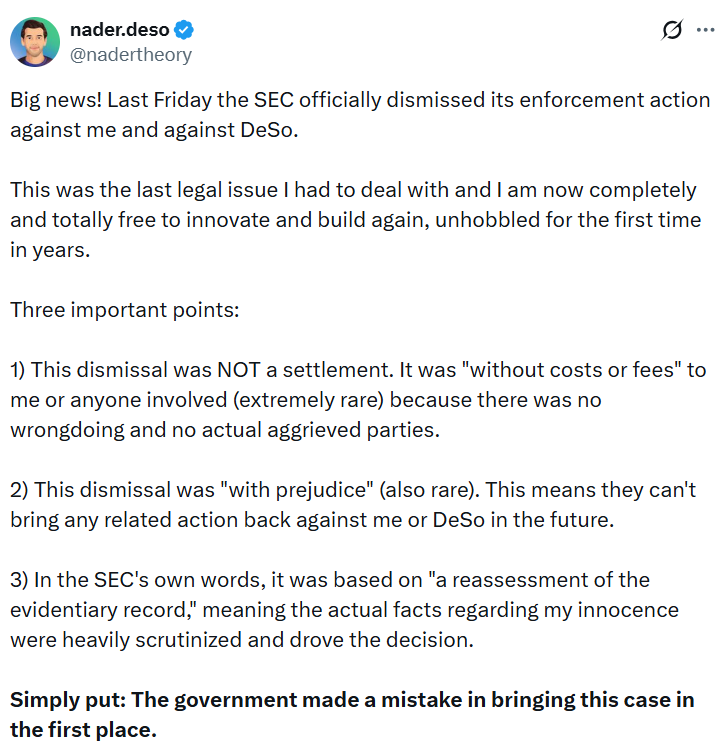The width and height of the screenshot is (726, 751).
Task: Click the paragraph starting "This was the last legal issue"
Action: click(x=355, y=220)
